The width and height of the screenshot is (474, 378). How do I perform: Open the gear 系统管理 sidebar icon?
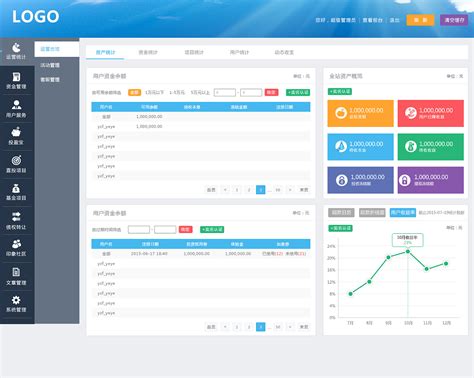16,304
